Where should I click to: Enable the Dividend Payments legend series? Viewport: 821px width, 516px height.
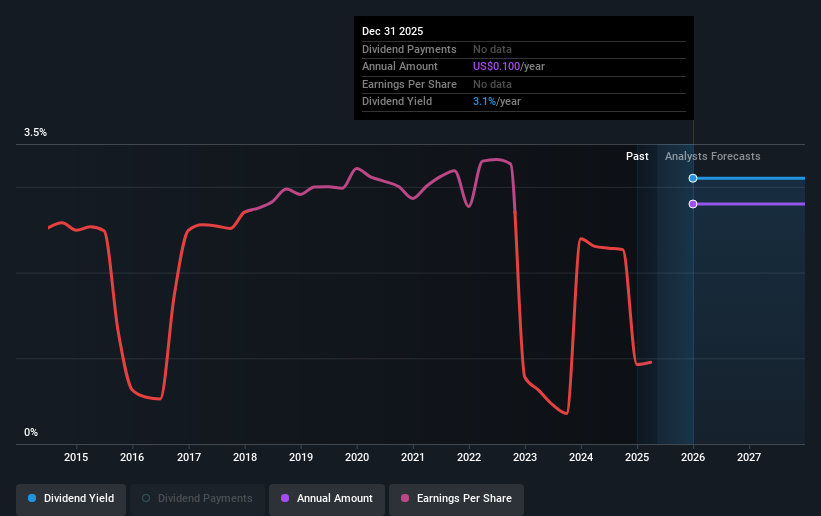197,499
